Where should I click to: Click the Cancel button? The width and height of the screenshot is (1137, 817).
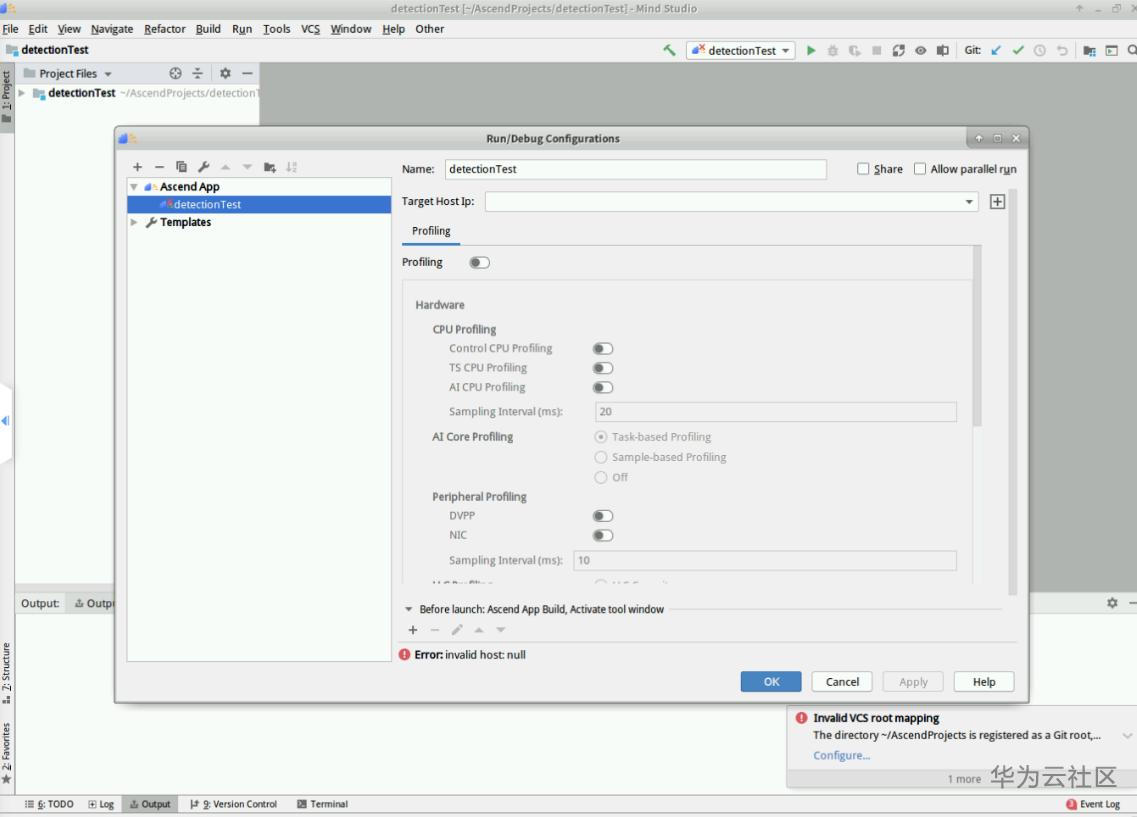(x=842, y=681)
